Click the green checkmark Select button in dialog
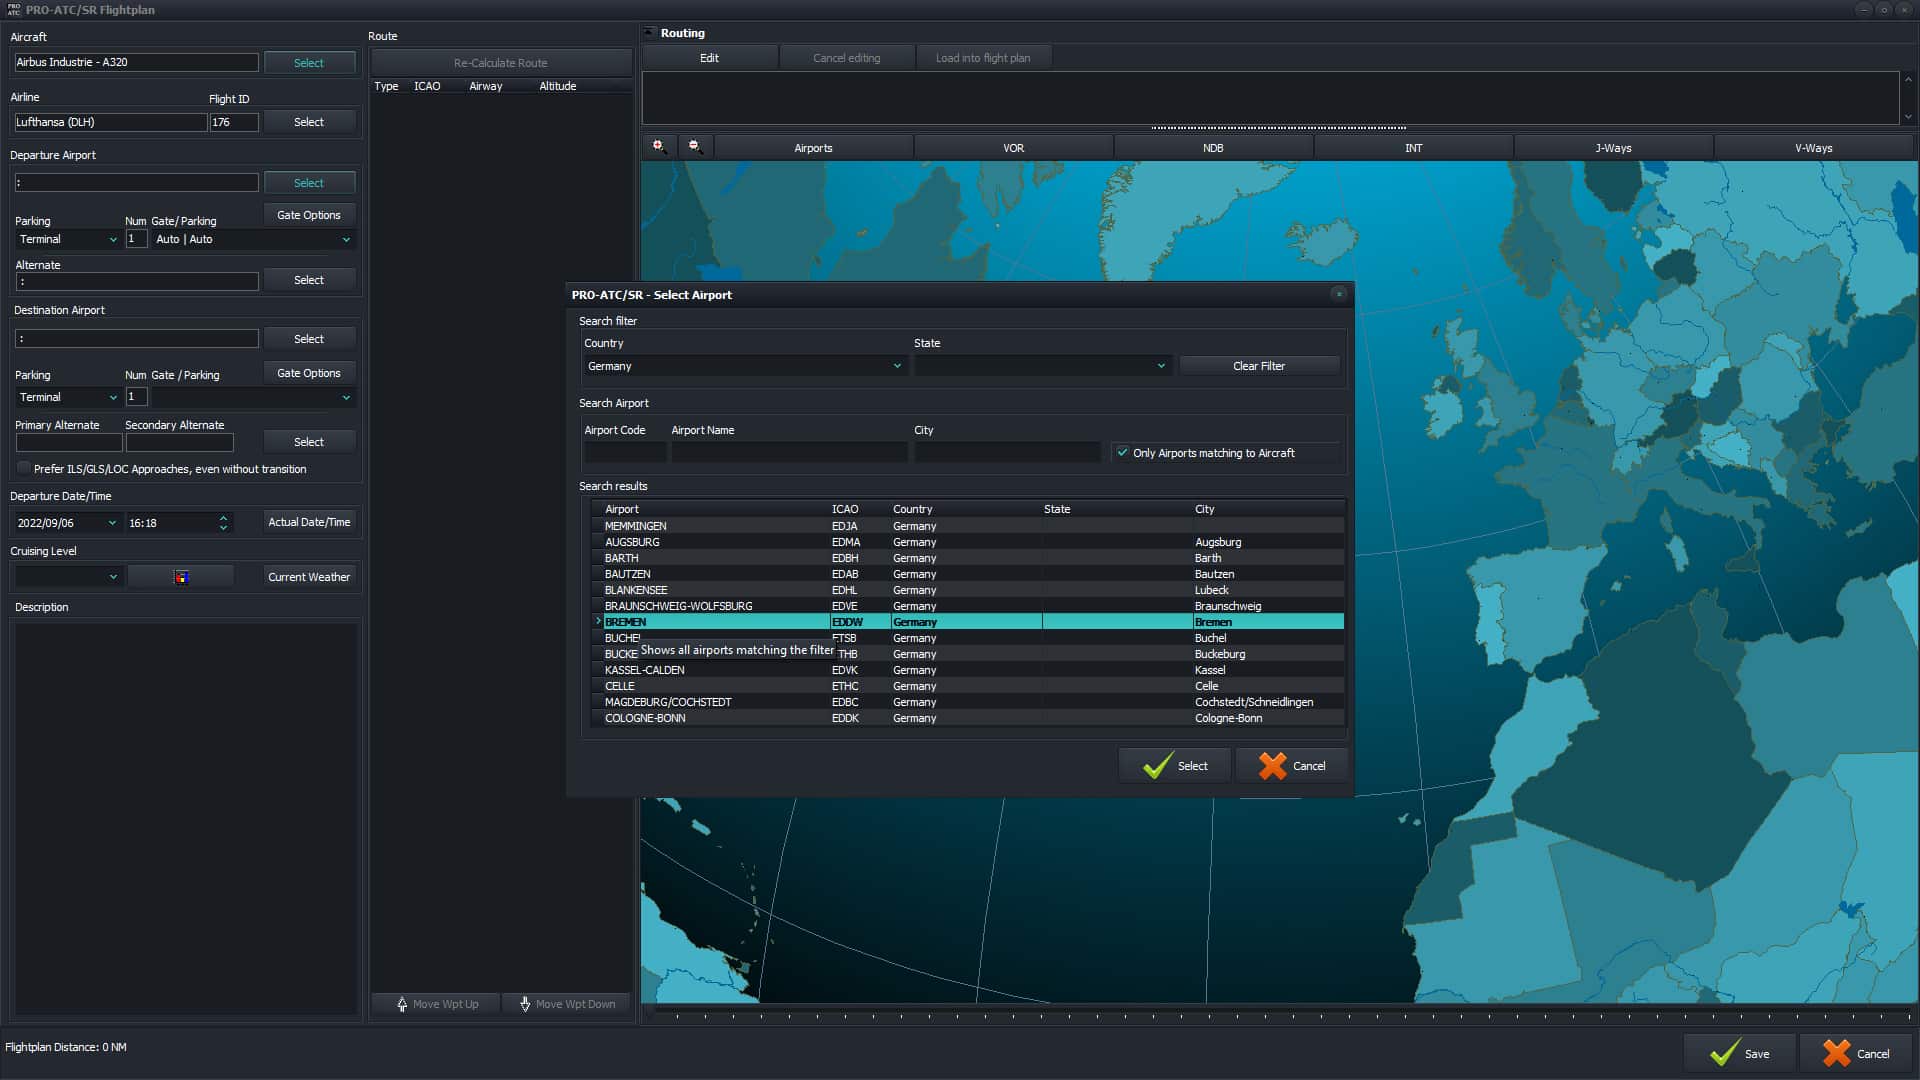 [1175, 766]
